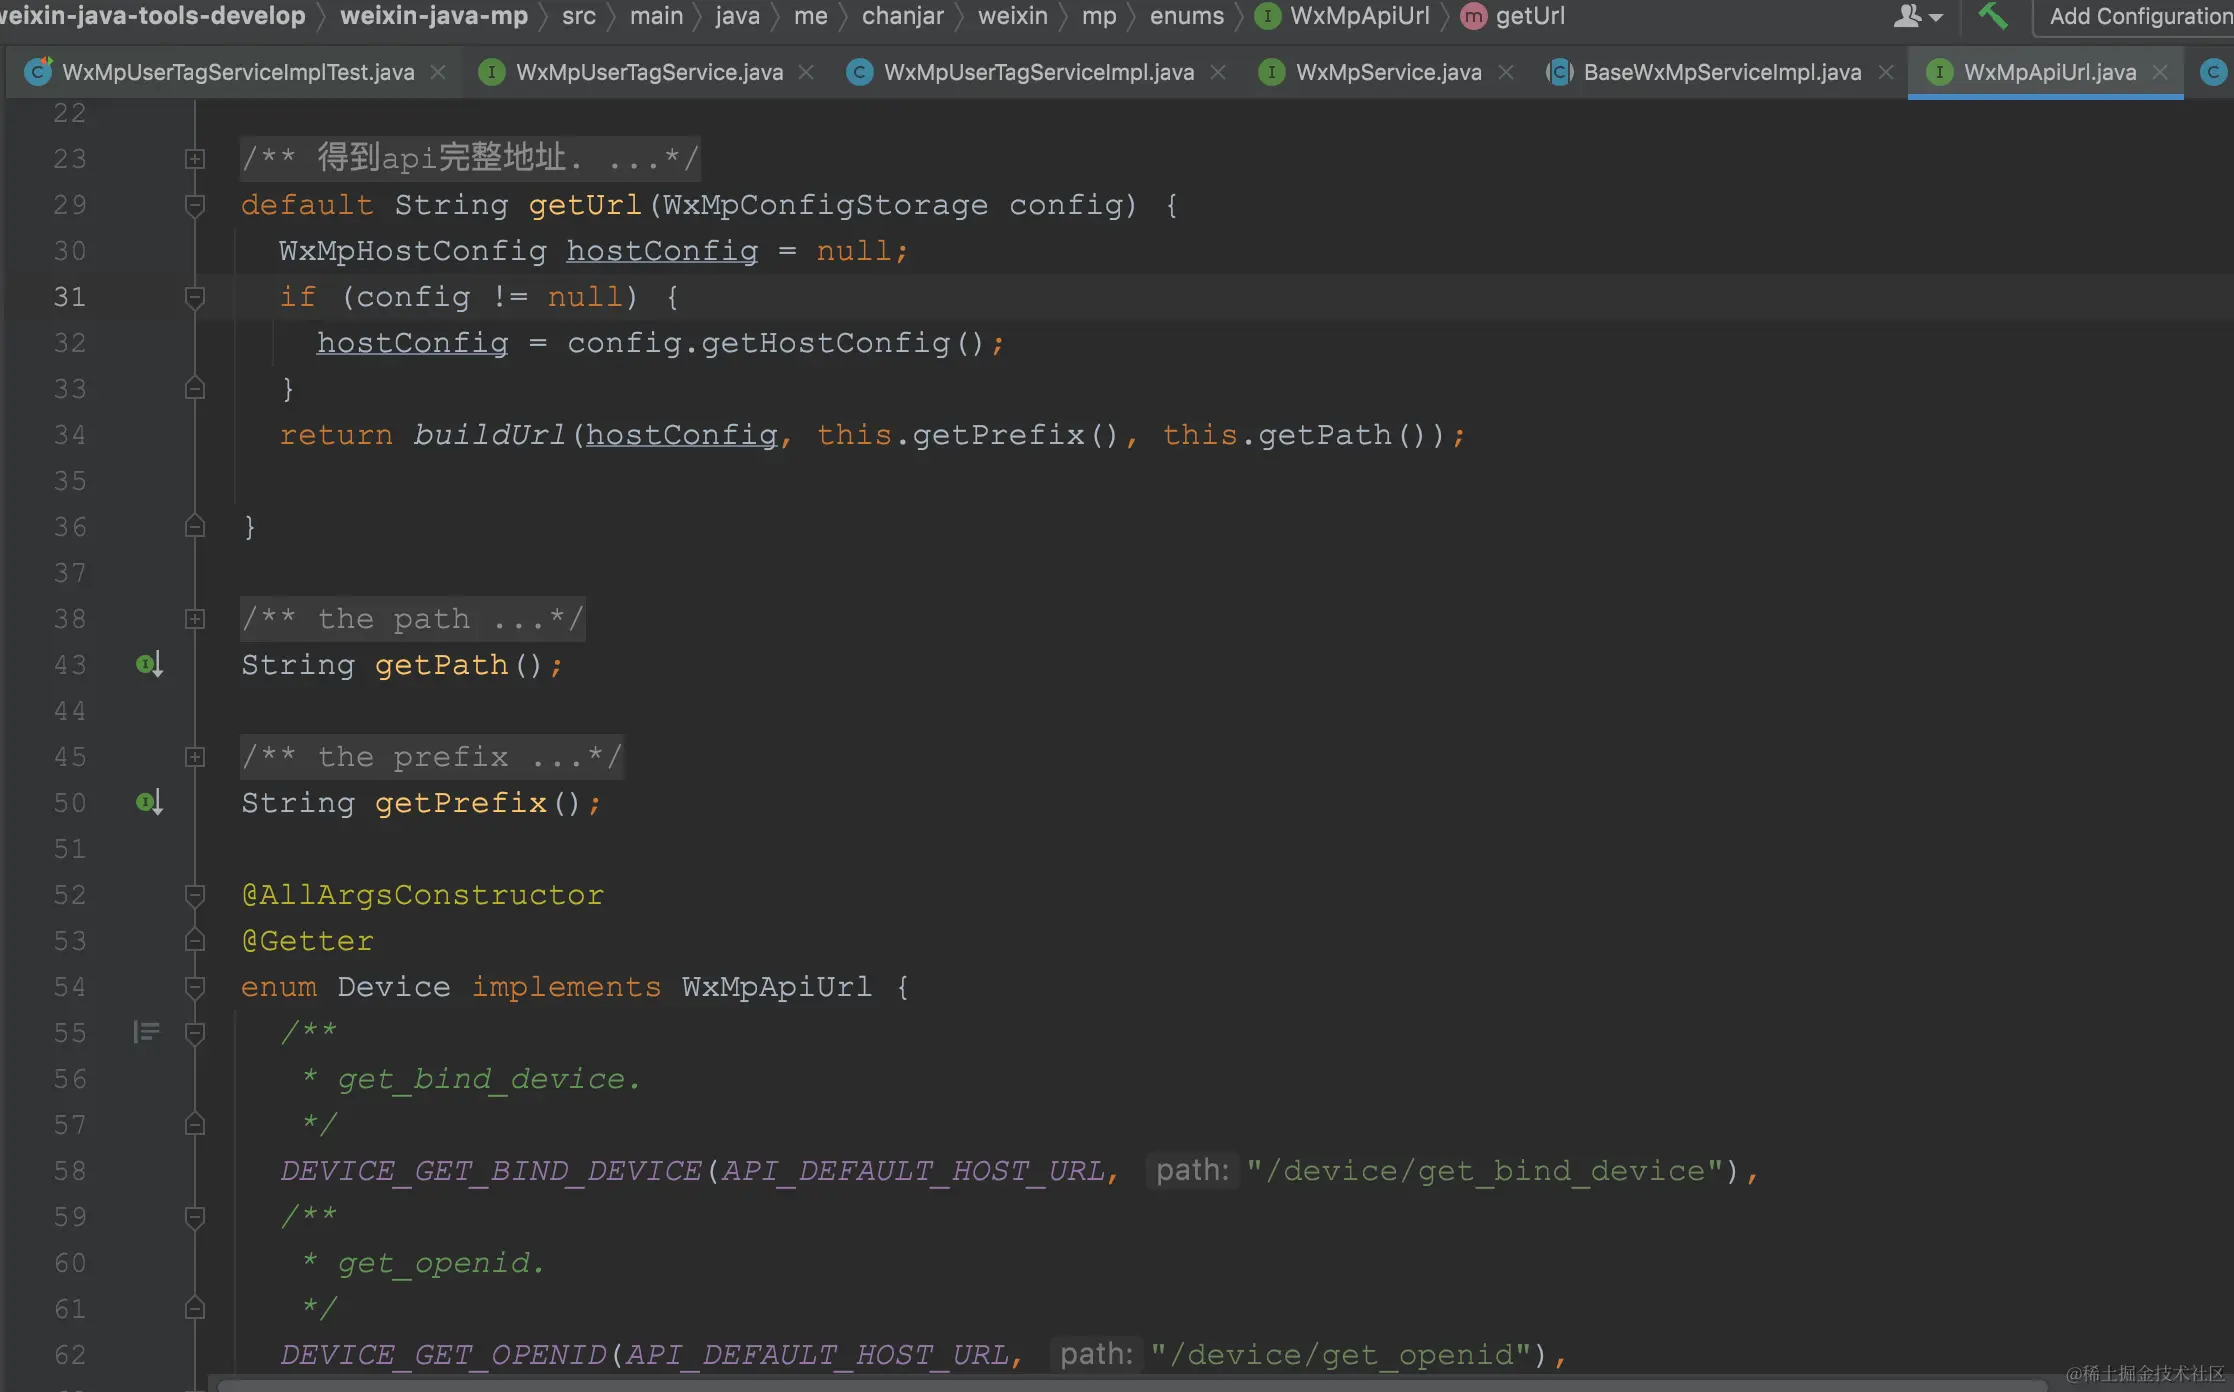This screenshot has width=2234, height=1392.
Task: Close WxMpApiUrl.java tab
Action: point(2160,72)
